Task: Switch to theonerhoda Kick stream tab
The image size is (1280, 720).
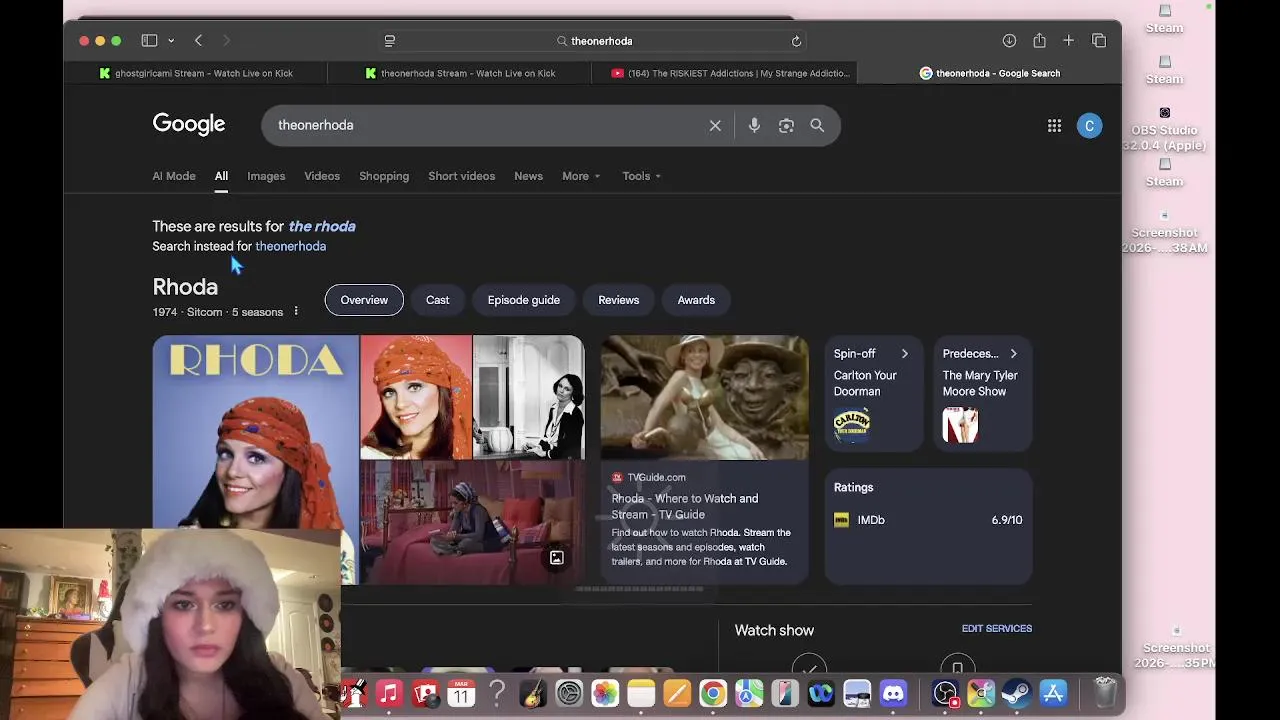Action: pos(460,73)
